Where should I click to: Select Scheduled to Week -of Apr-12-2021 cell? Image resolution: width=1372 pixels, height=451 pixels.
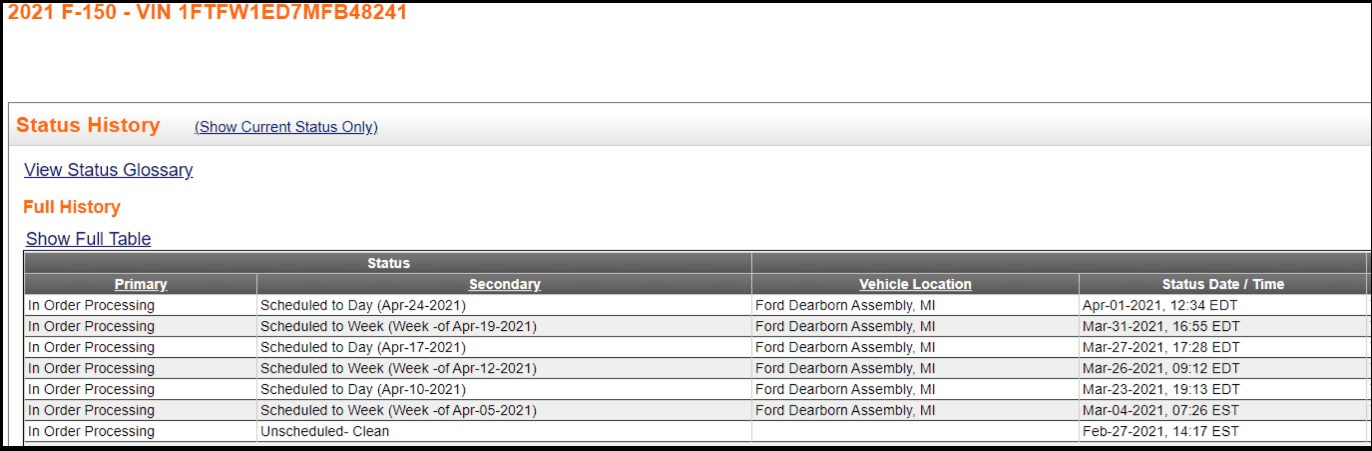click(504, 368)
